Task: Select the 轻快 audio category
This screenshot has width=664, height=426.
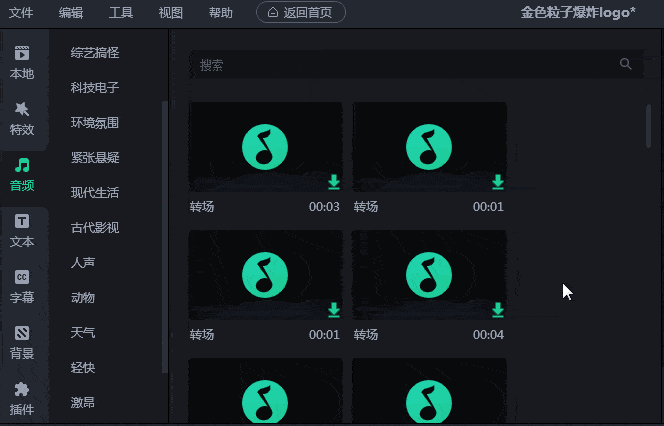Action: coord(83,368)
